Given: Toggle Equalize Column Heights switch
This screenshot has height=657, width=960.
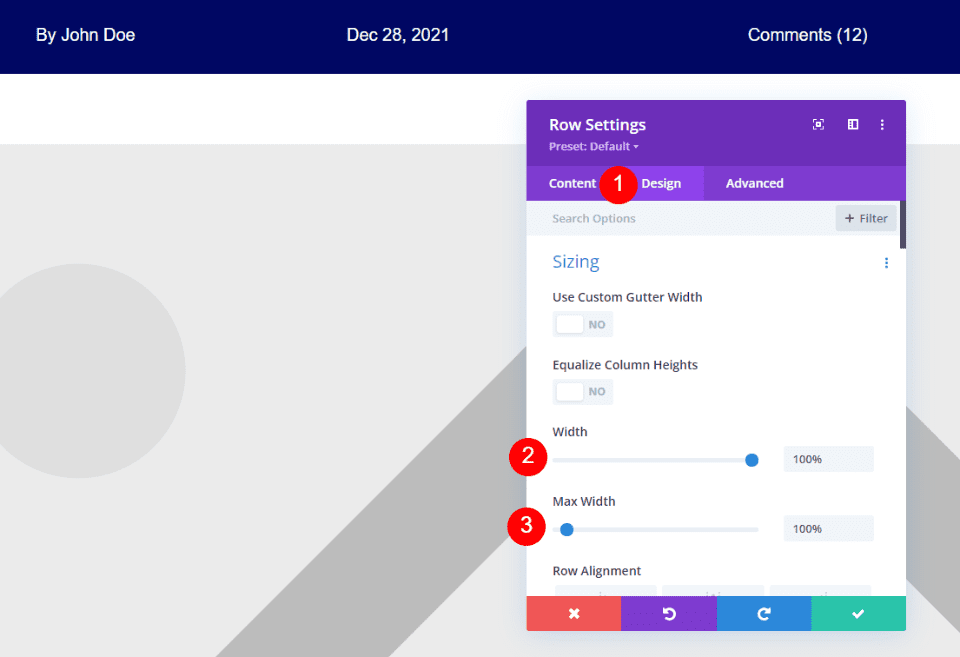Looking at the screenshot, I should [582, 392].
